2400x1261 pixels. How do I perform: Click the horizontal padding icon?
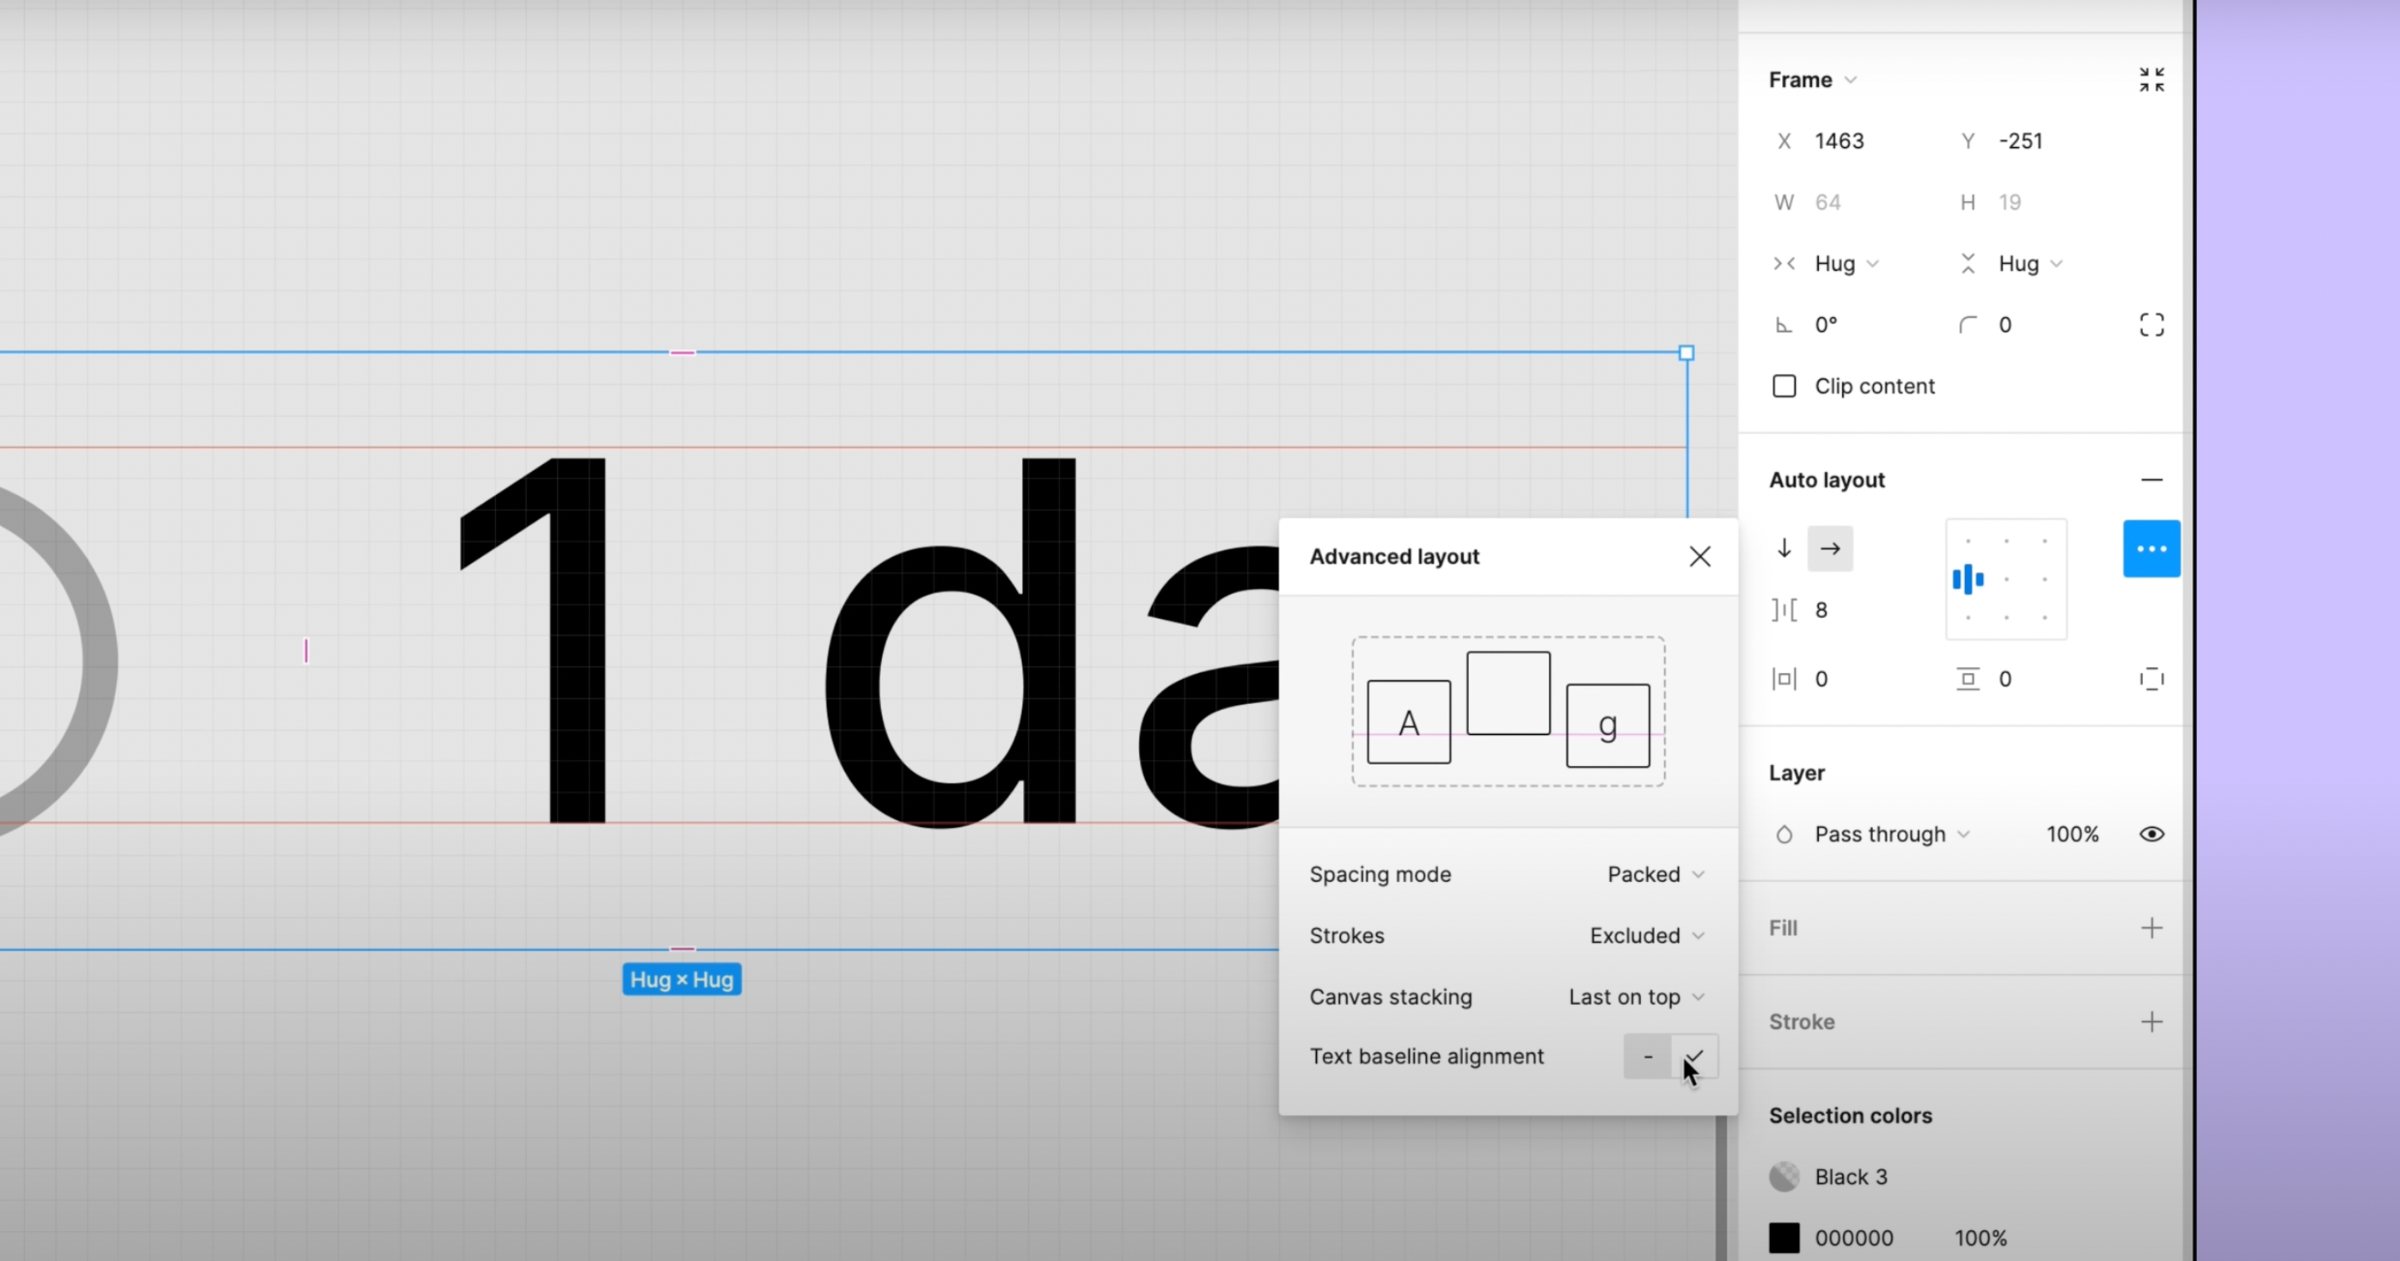(1784, 679)
